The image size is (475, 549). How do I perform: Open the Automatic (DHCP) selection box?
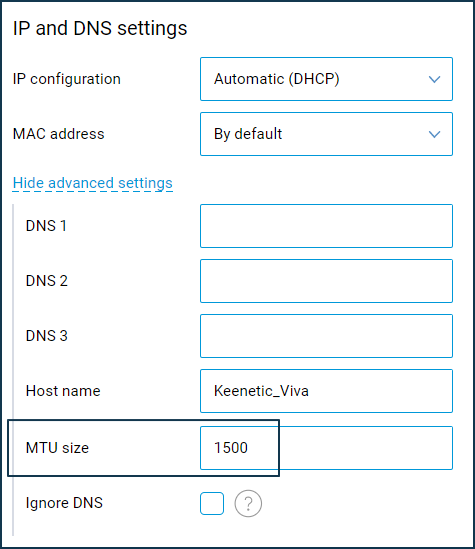coord(326,79)
